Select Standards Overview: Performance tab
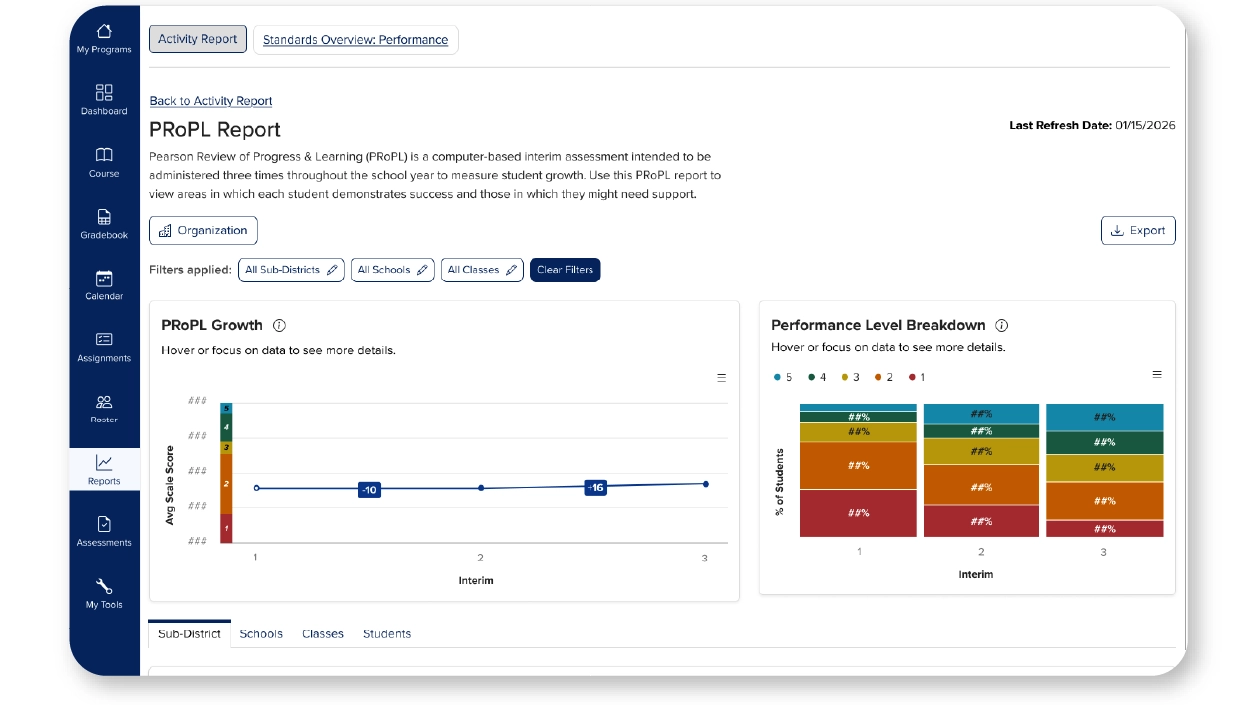 click(355, 40)
